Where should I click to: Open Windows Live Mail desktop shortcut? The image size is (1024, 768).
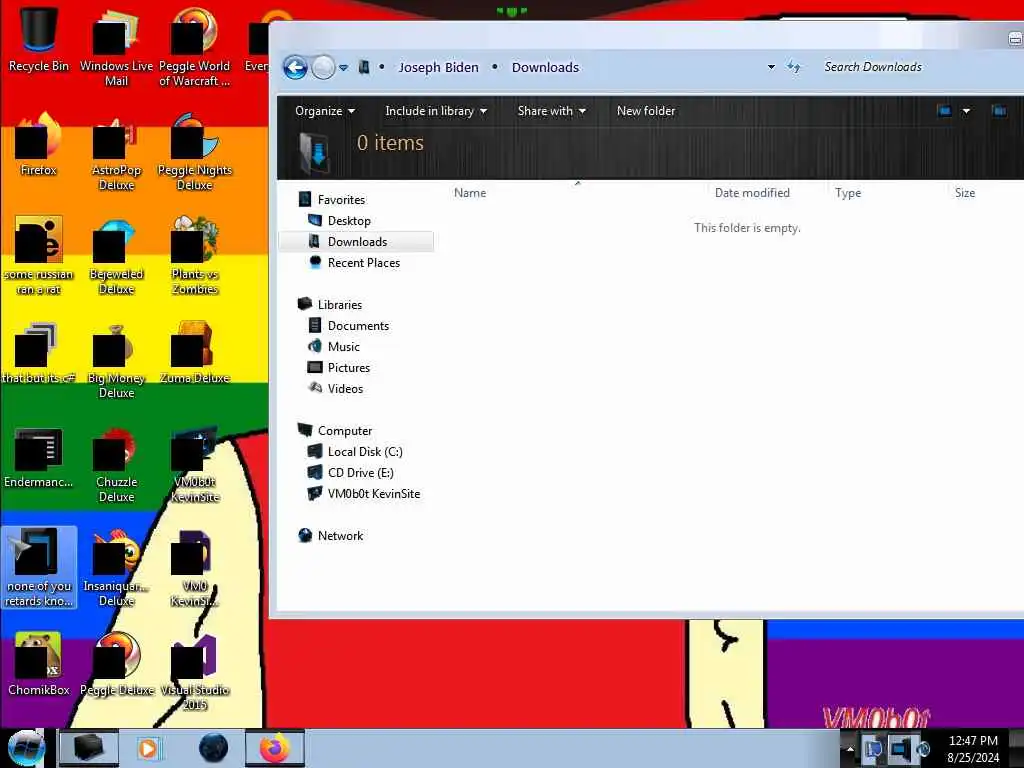(x=116, y=47)
